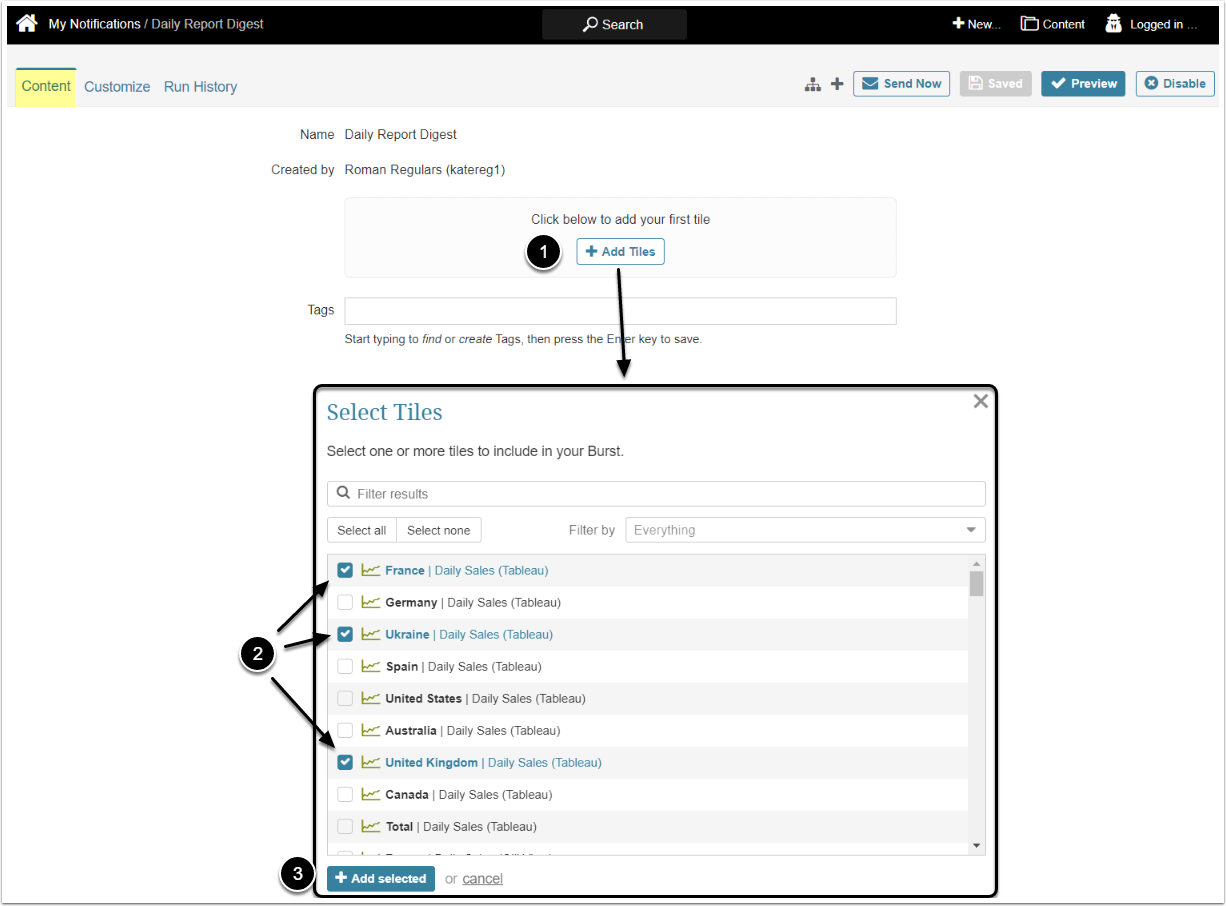Click the chart icon beside Spain tile
This screenshot has width=1226, height=906.
(x=371, y=666)
